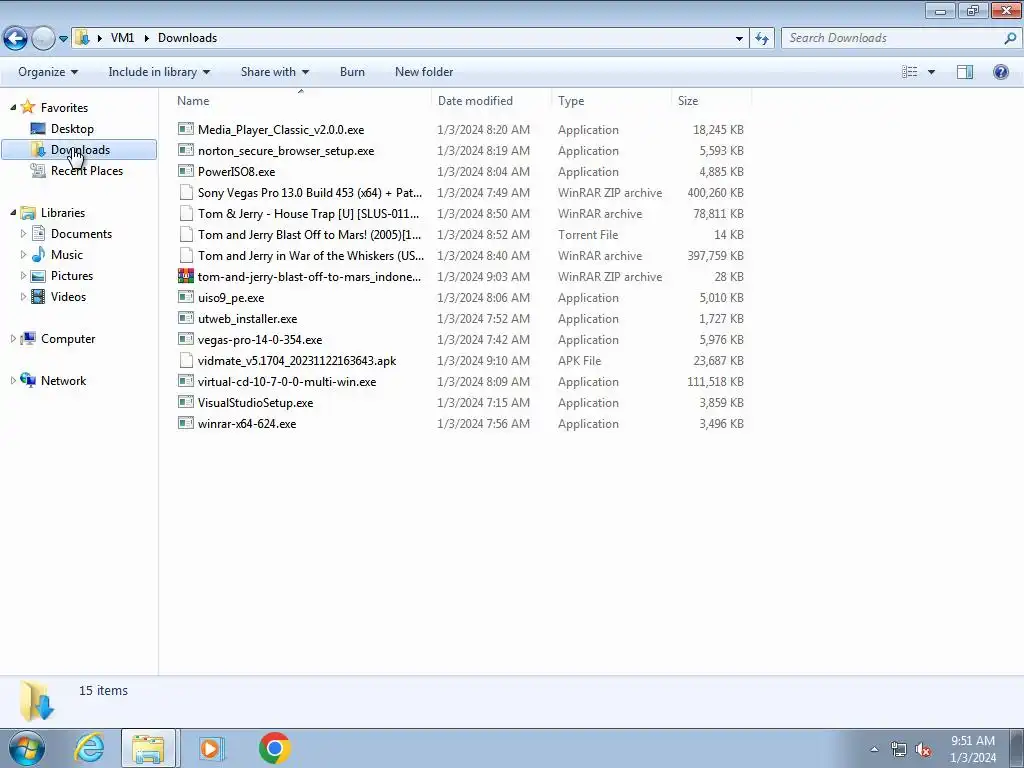
Task: Expand the Music library node
Action: coord(24,255)
